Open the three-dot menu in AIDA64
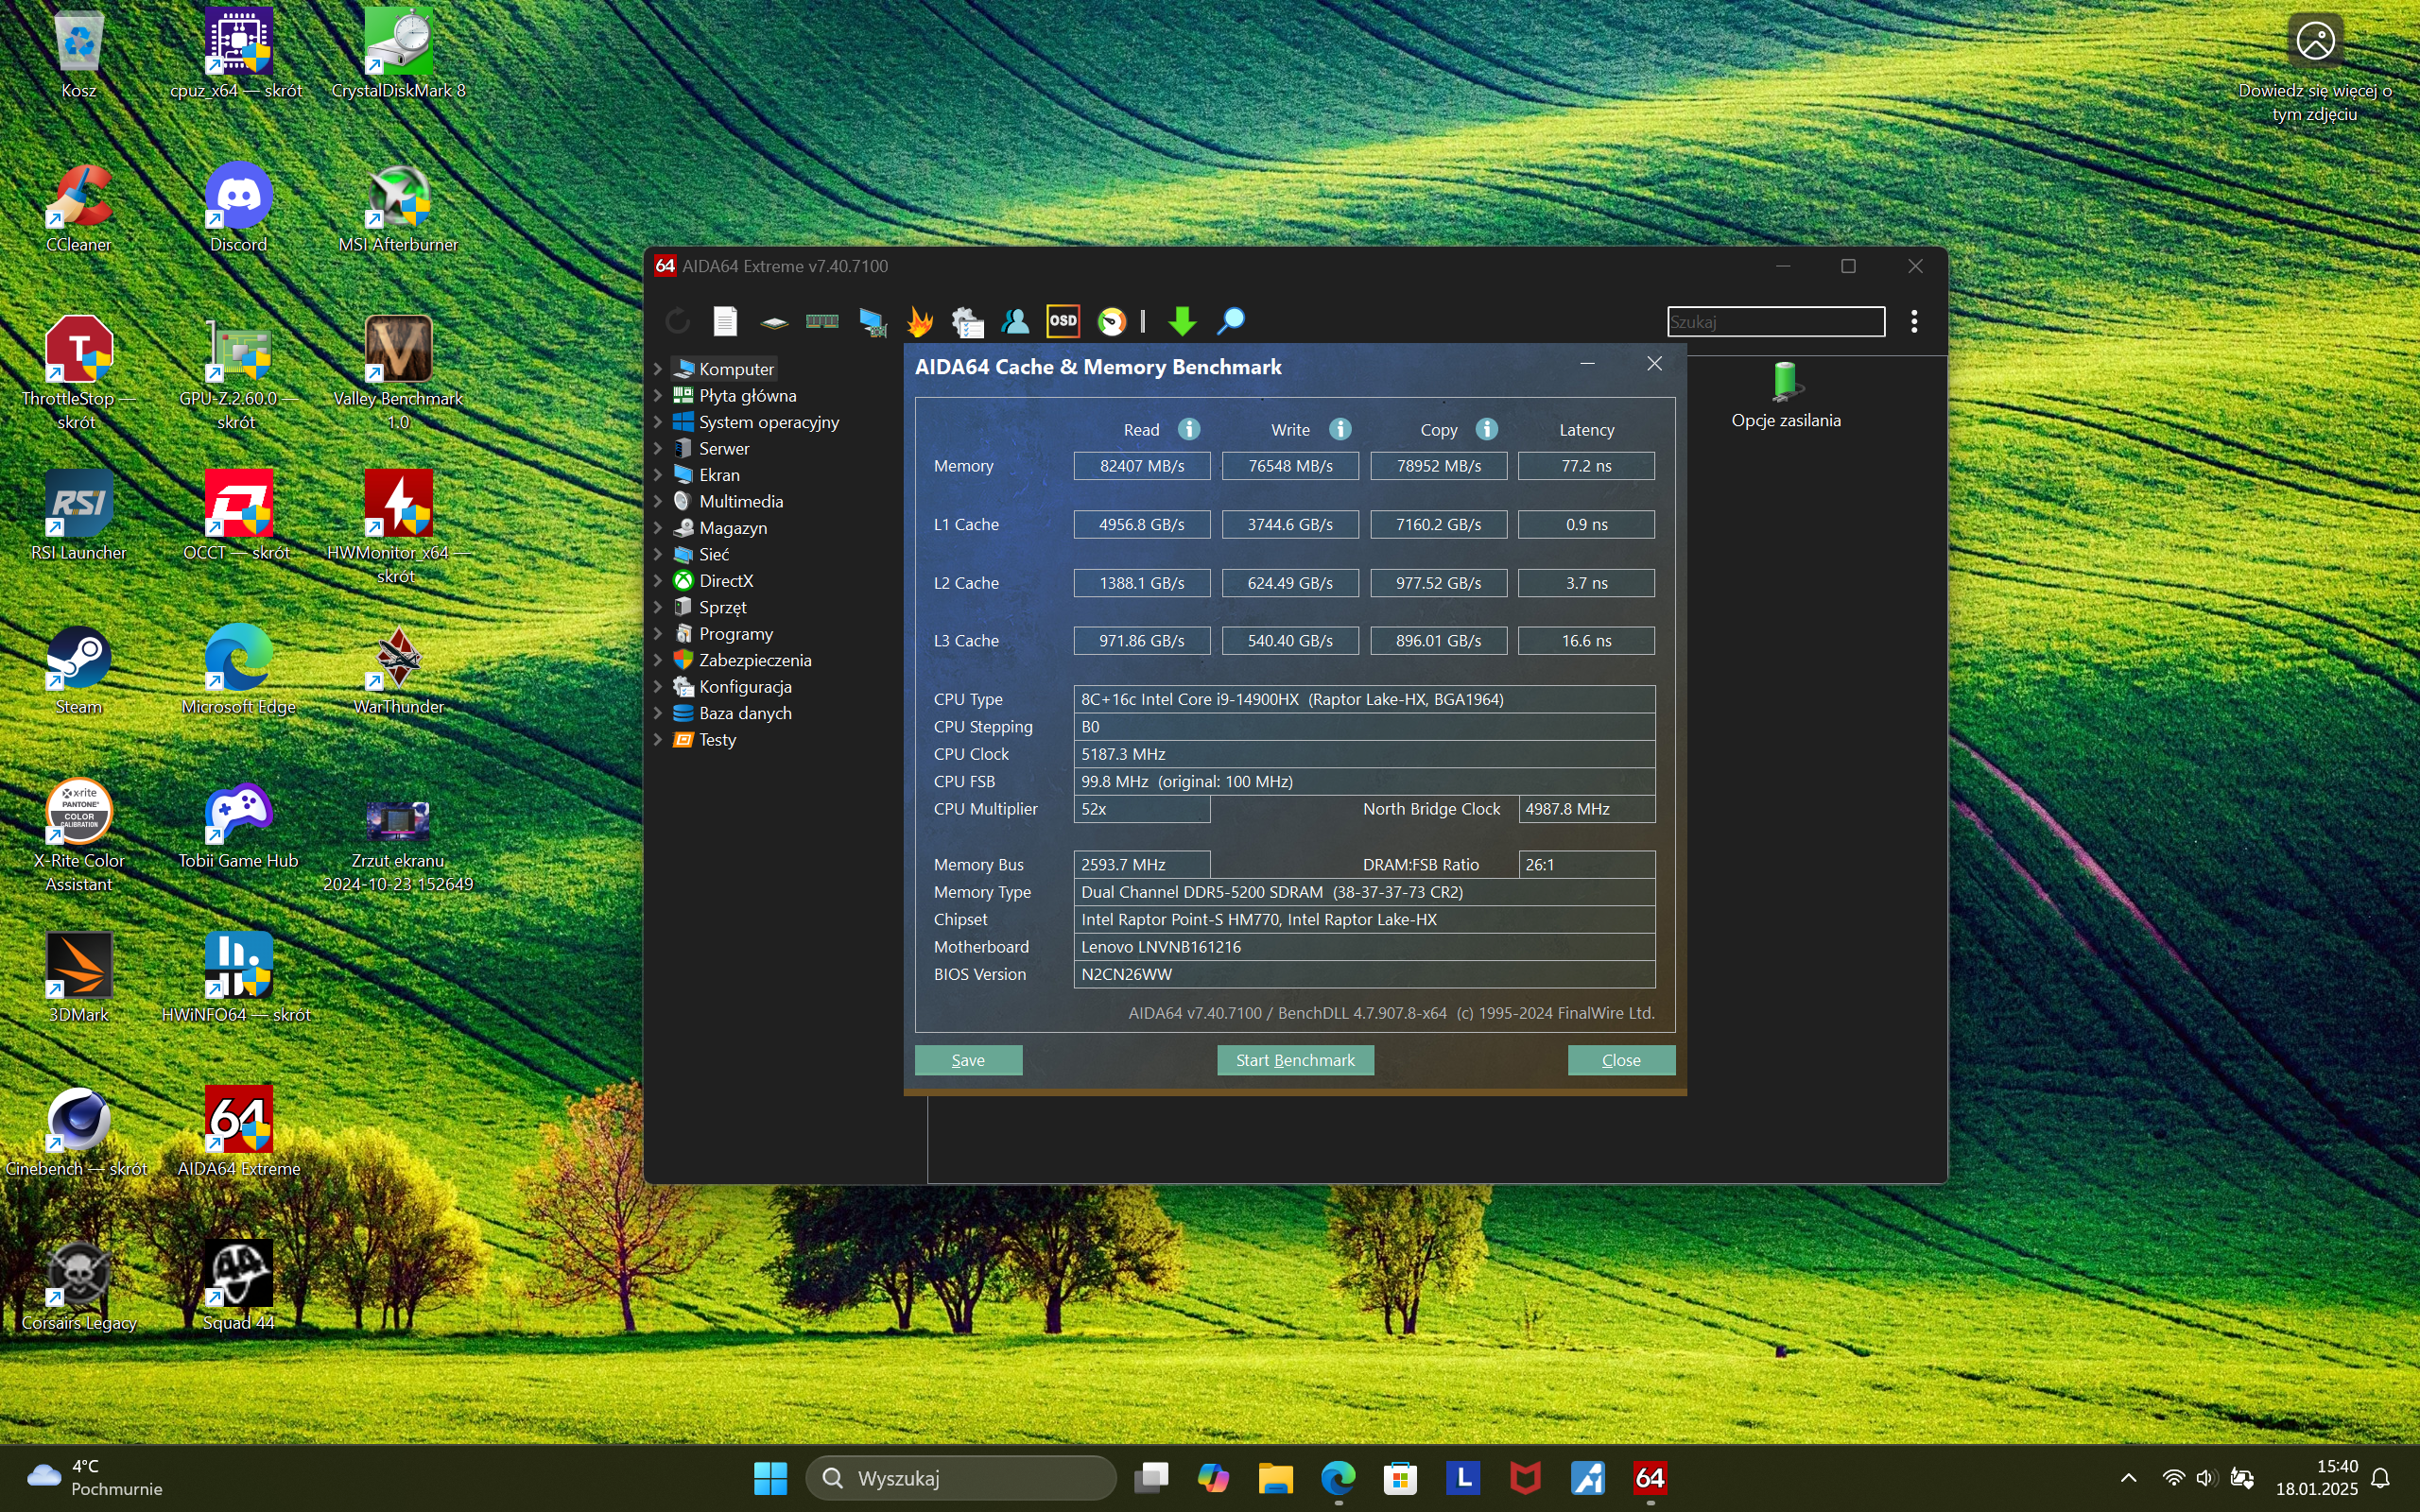The image size is (2420, 1512). [x=1914, y=321]
